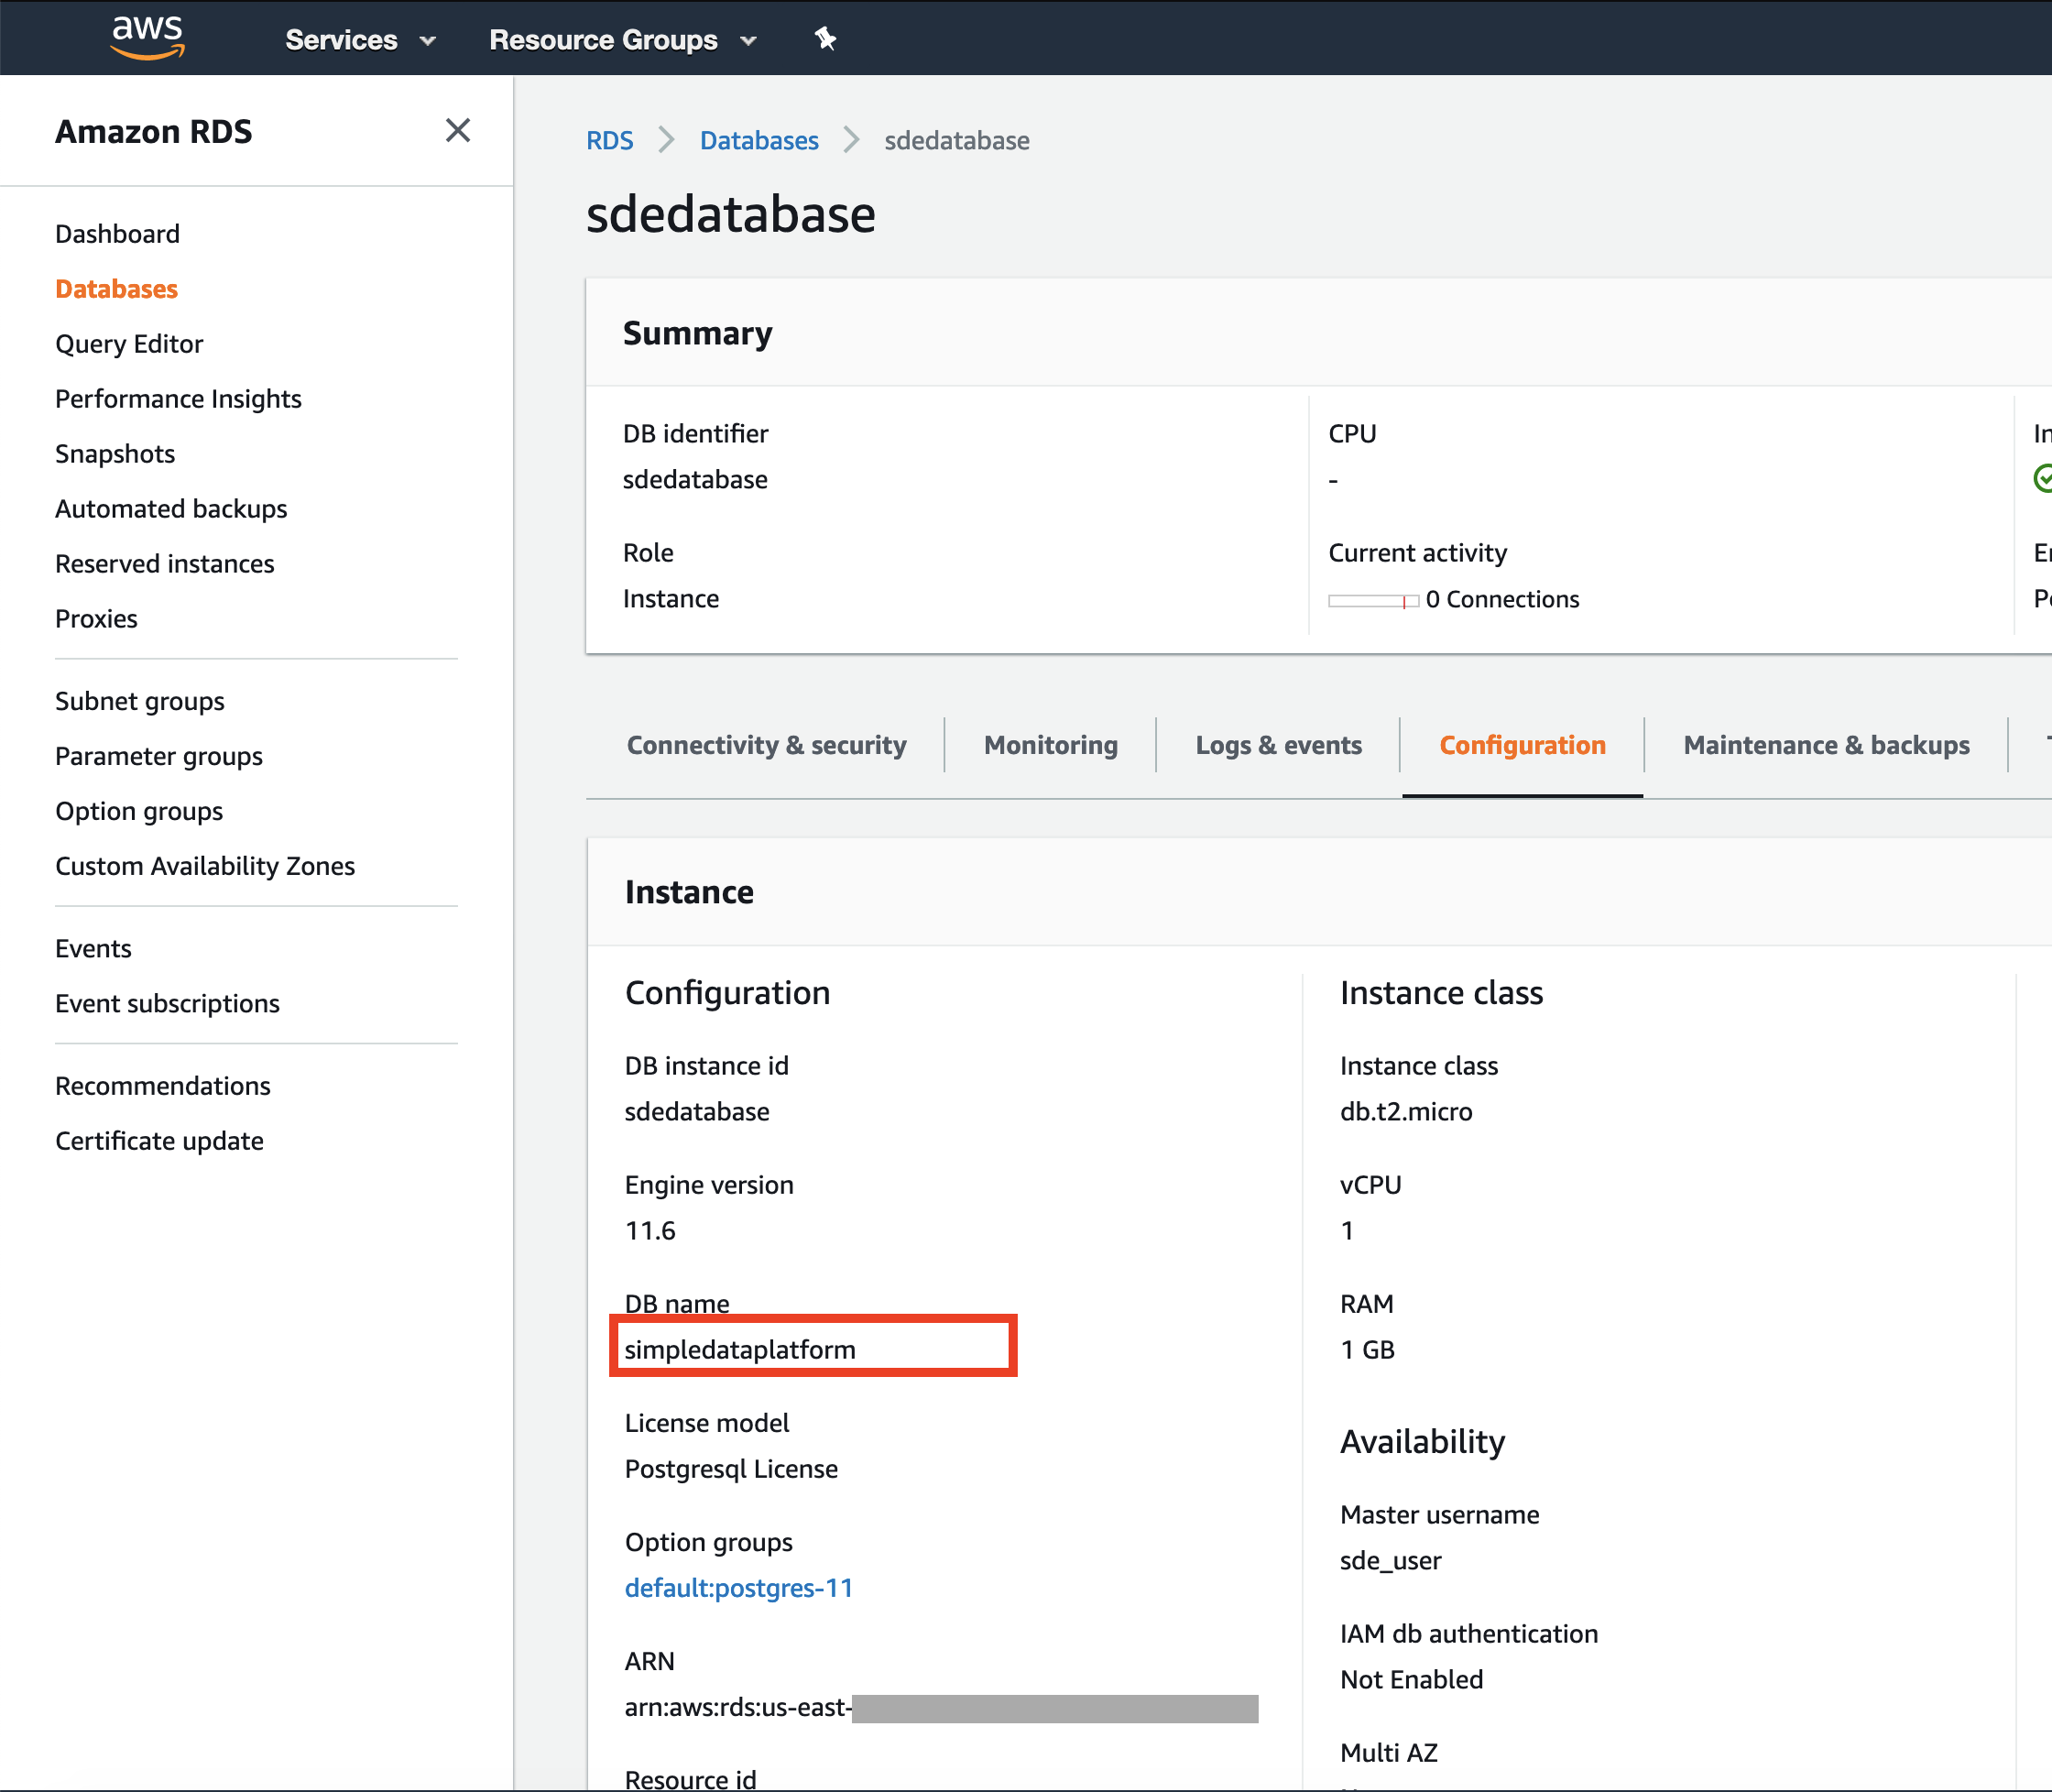This screenshot has width=2052, height=1792.
Task: Click Databases breadcrumb link
Action: [x=759, y=141]
